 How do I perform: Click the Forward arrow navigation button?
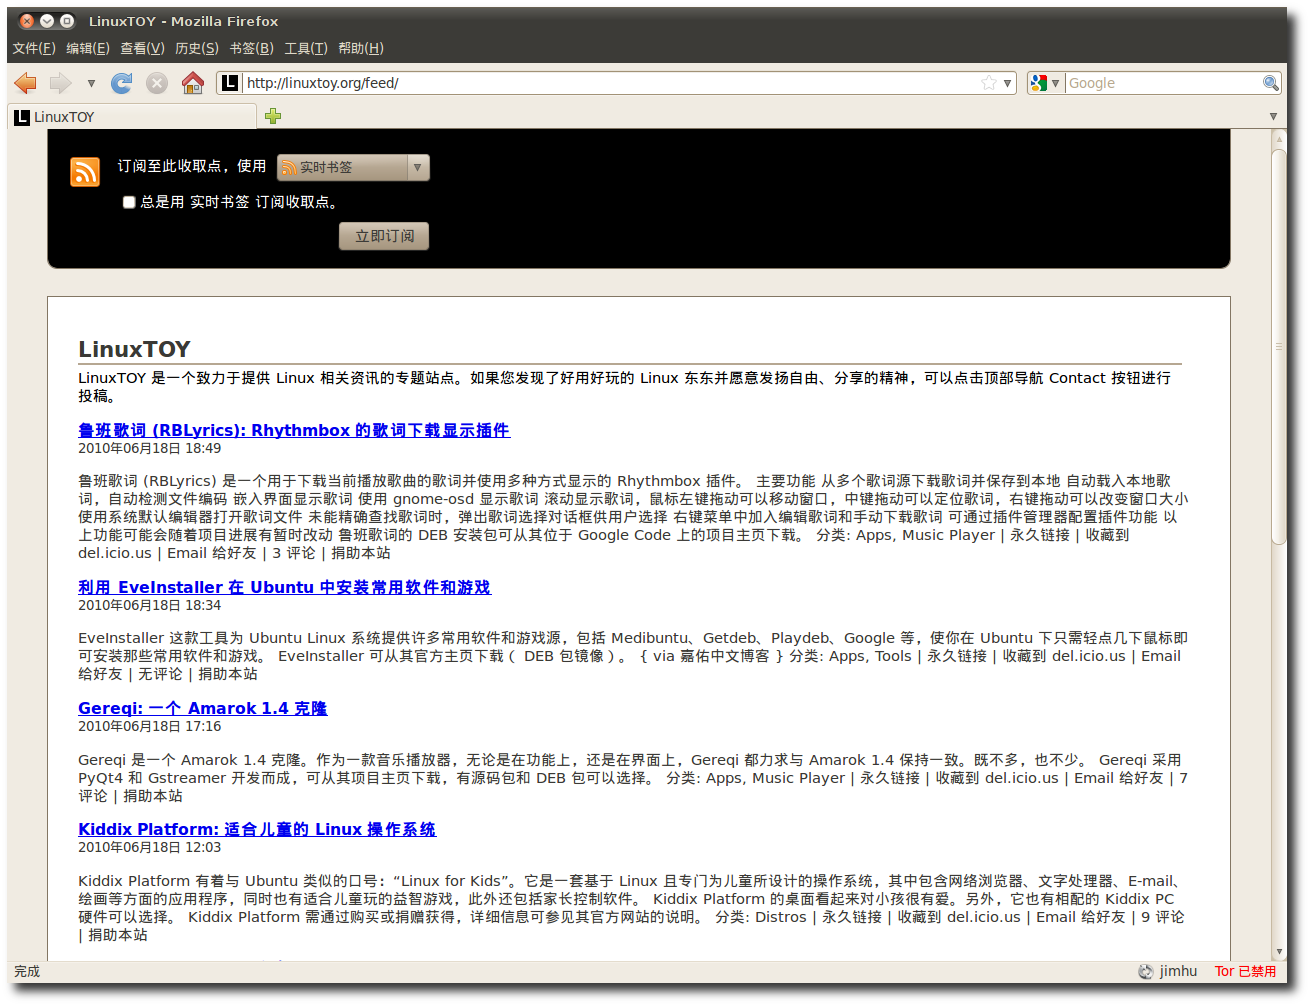pos(61,83)
